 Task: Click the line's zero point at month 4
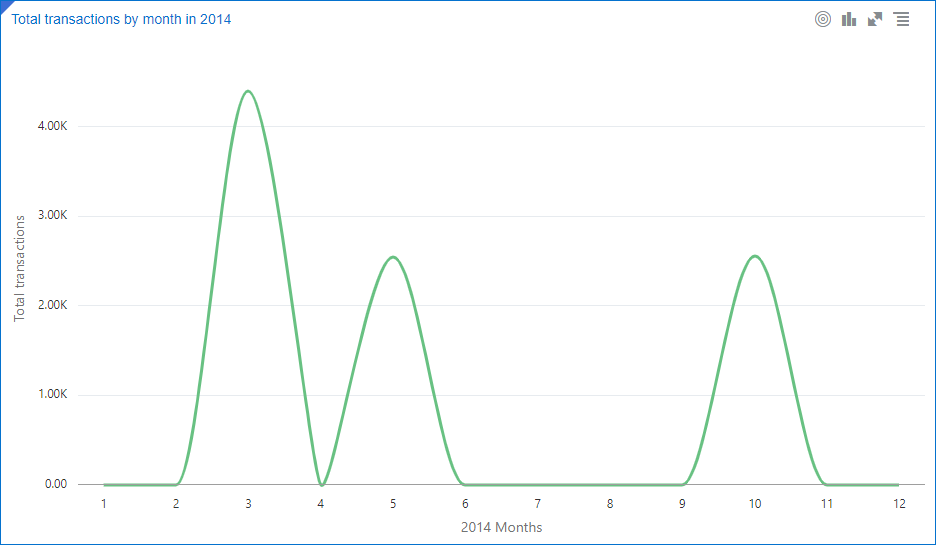321,485
